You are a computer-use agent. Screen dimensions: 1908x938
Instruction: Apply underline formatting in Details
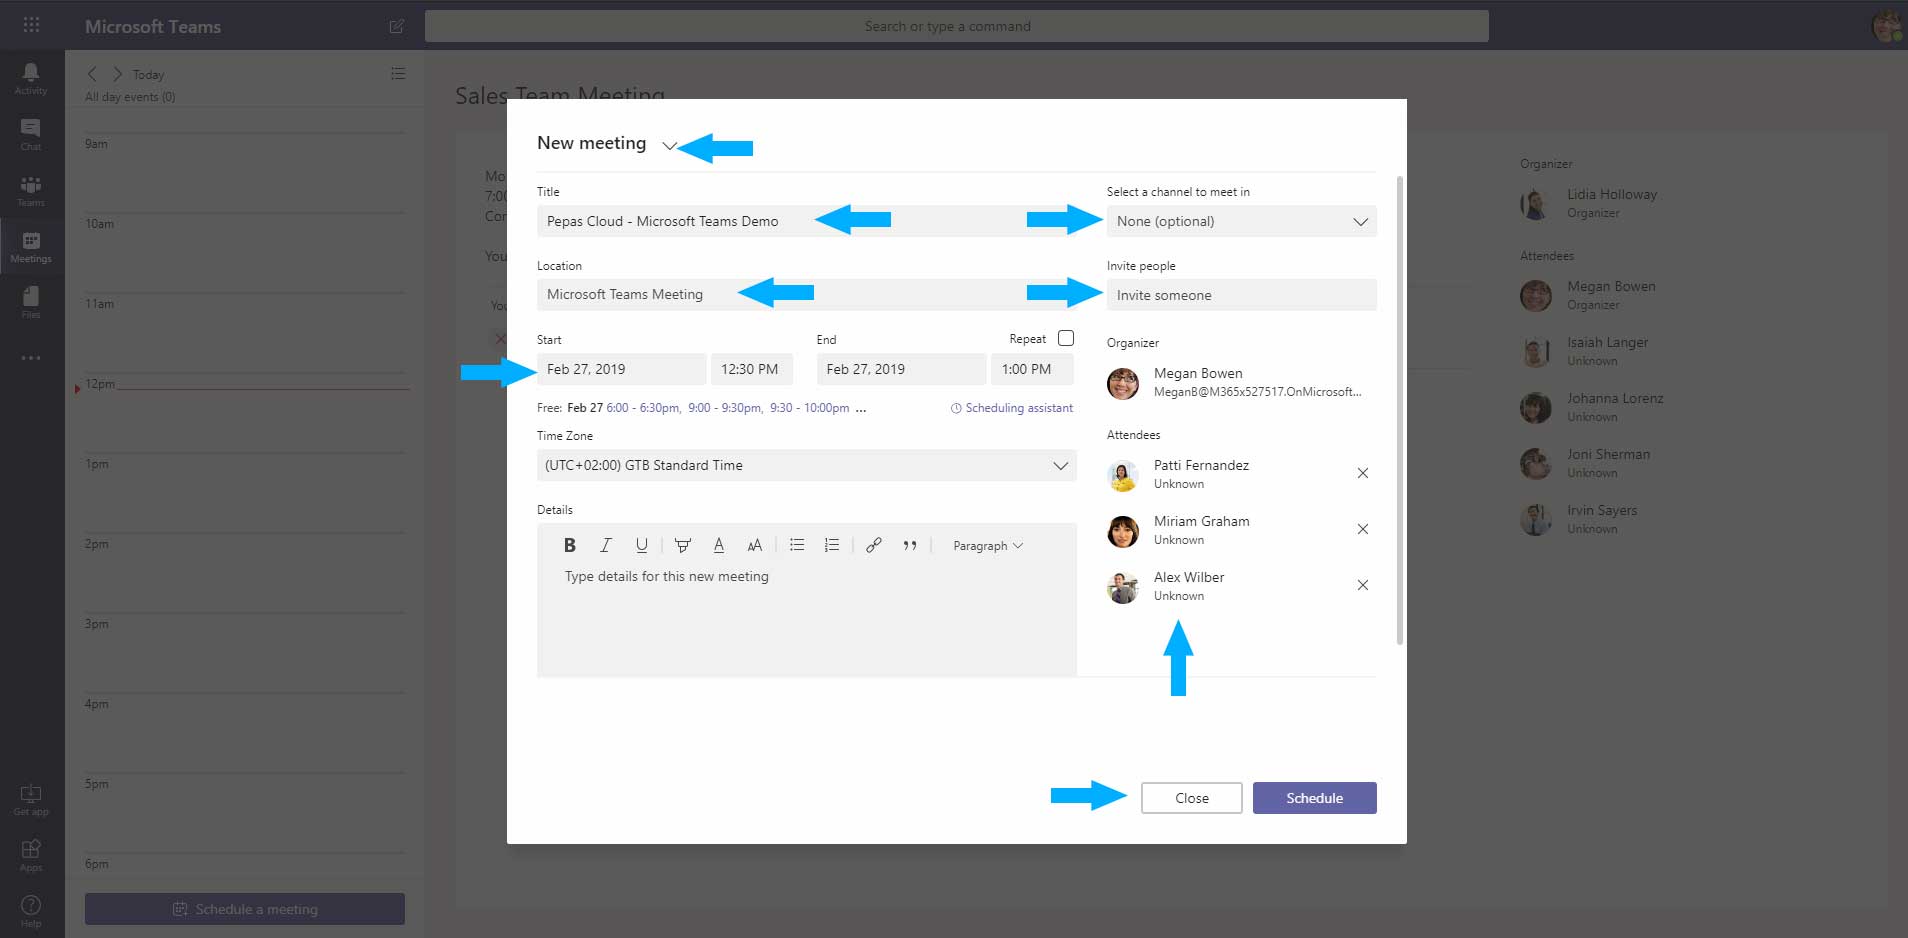[641, 545]
